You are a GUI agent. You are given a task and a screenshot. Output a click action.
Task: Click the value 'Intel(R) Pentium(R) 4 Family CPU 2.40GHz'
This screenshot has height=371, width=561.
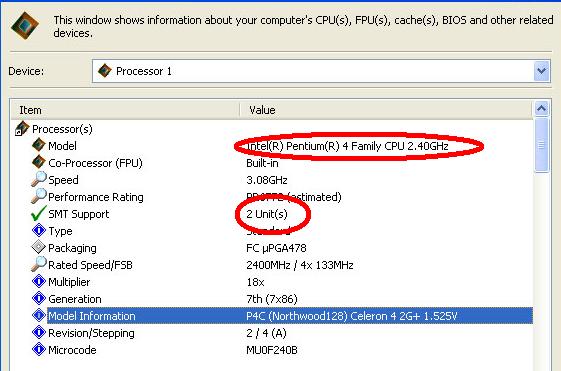347,146
